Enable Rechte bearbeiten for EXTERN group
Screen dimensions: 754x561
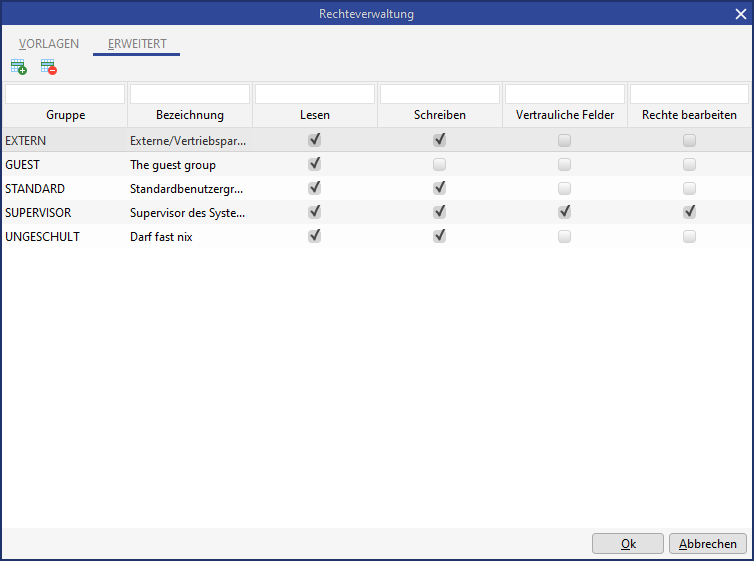(690, 140)
